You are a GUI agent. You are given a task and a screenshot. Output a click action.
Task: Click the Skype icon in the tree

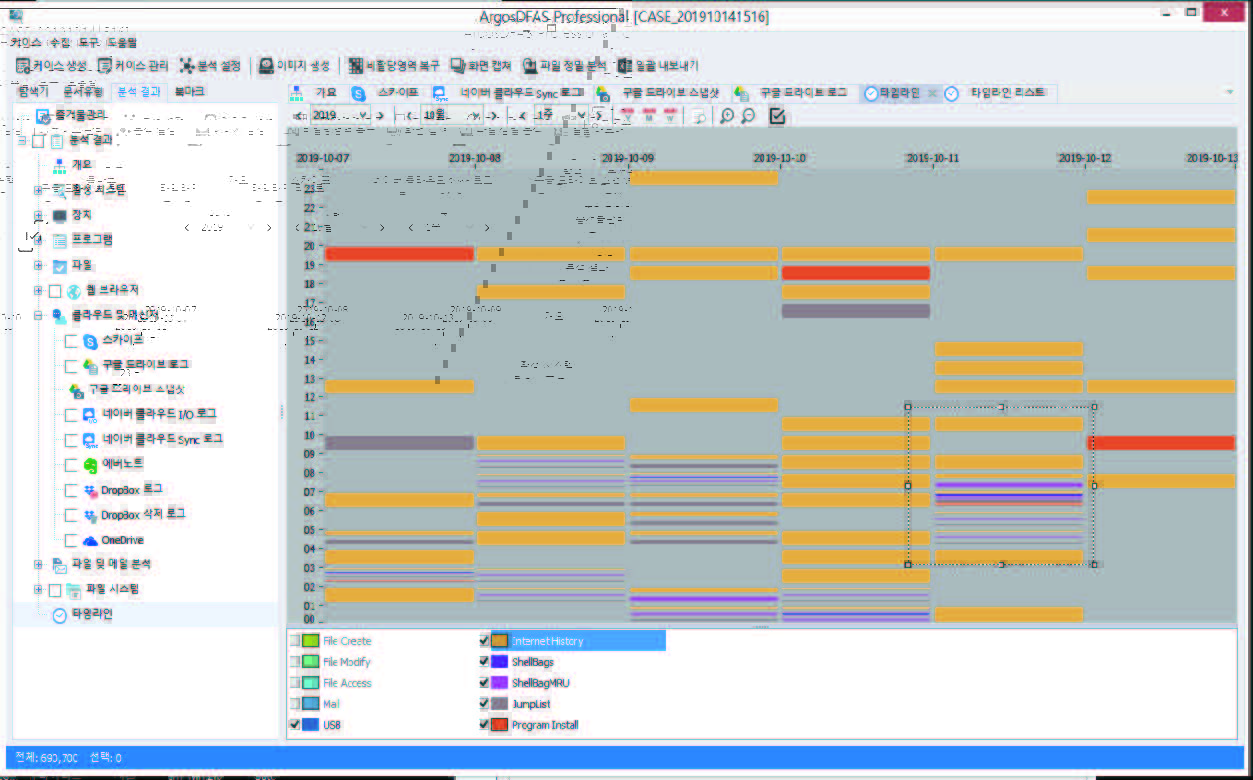tap(90, 340)
